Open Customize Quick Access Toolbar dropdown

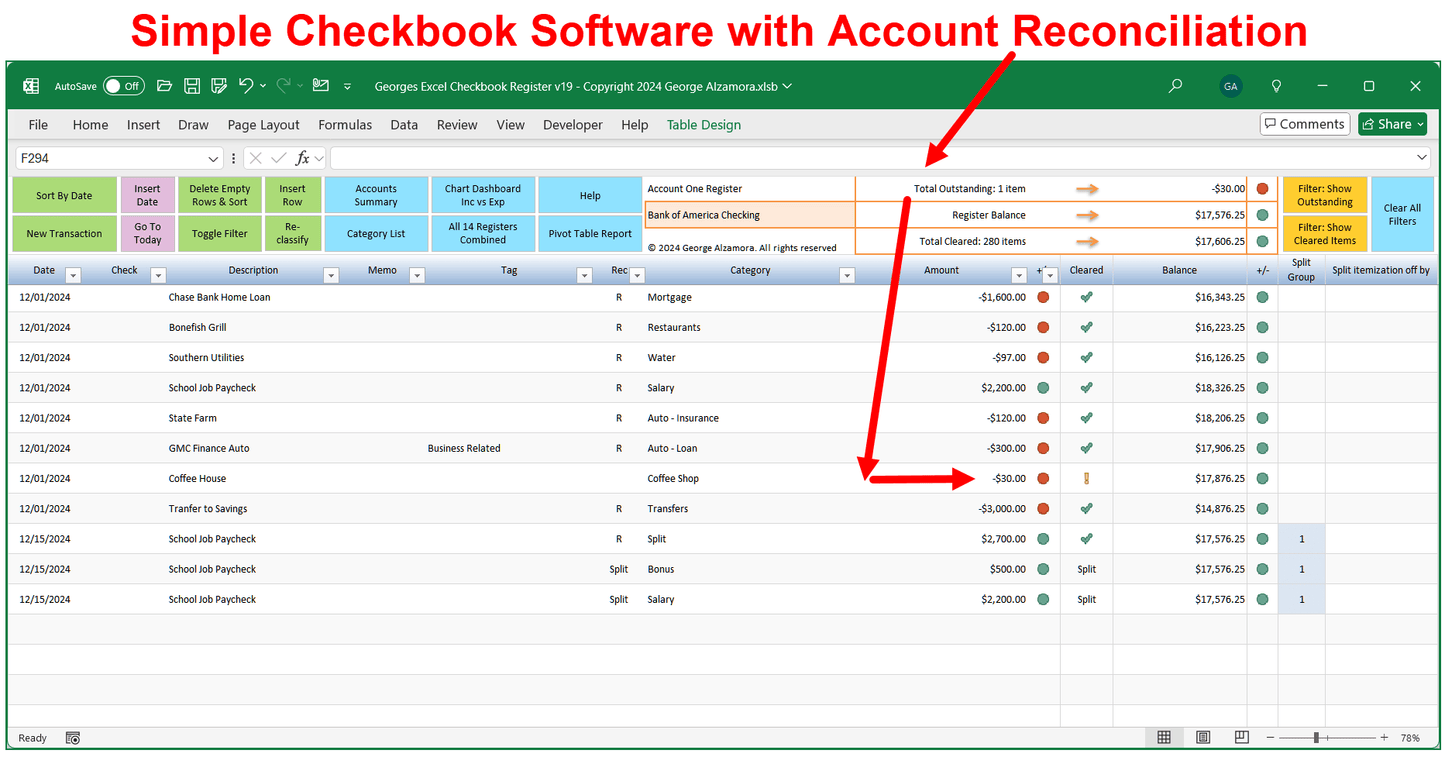348,87
